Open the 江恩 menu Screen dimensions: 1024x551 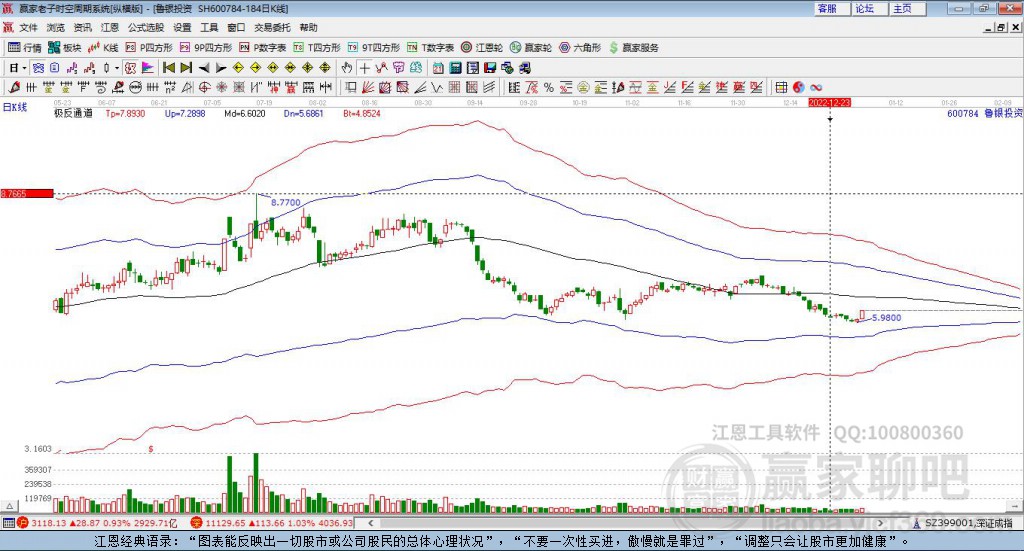110,27
